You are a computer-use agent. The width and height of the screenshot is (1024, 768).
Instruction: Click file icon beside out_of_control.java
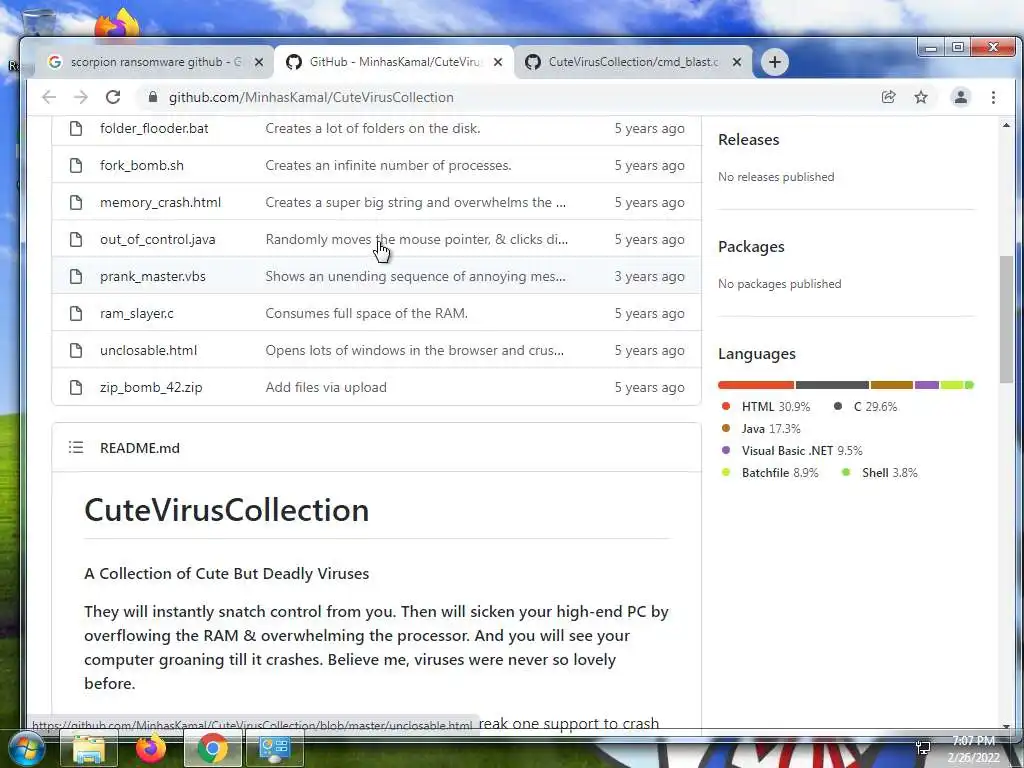coord(76,240)
